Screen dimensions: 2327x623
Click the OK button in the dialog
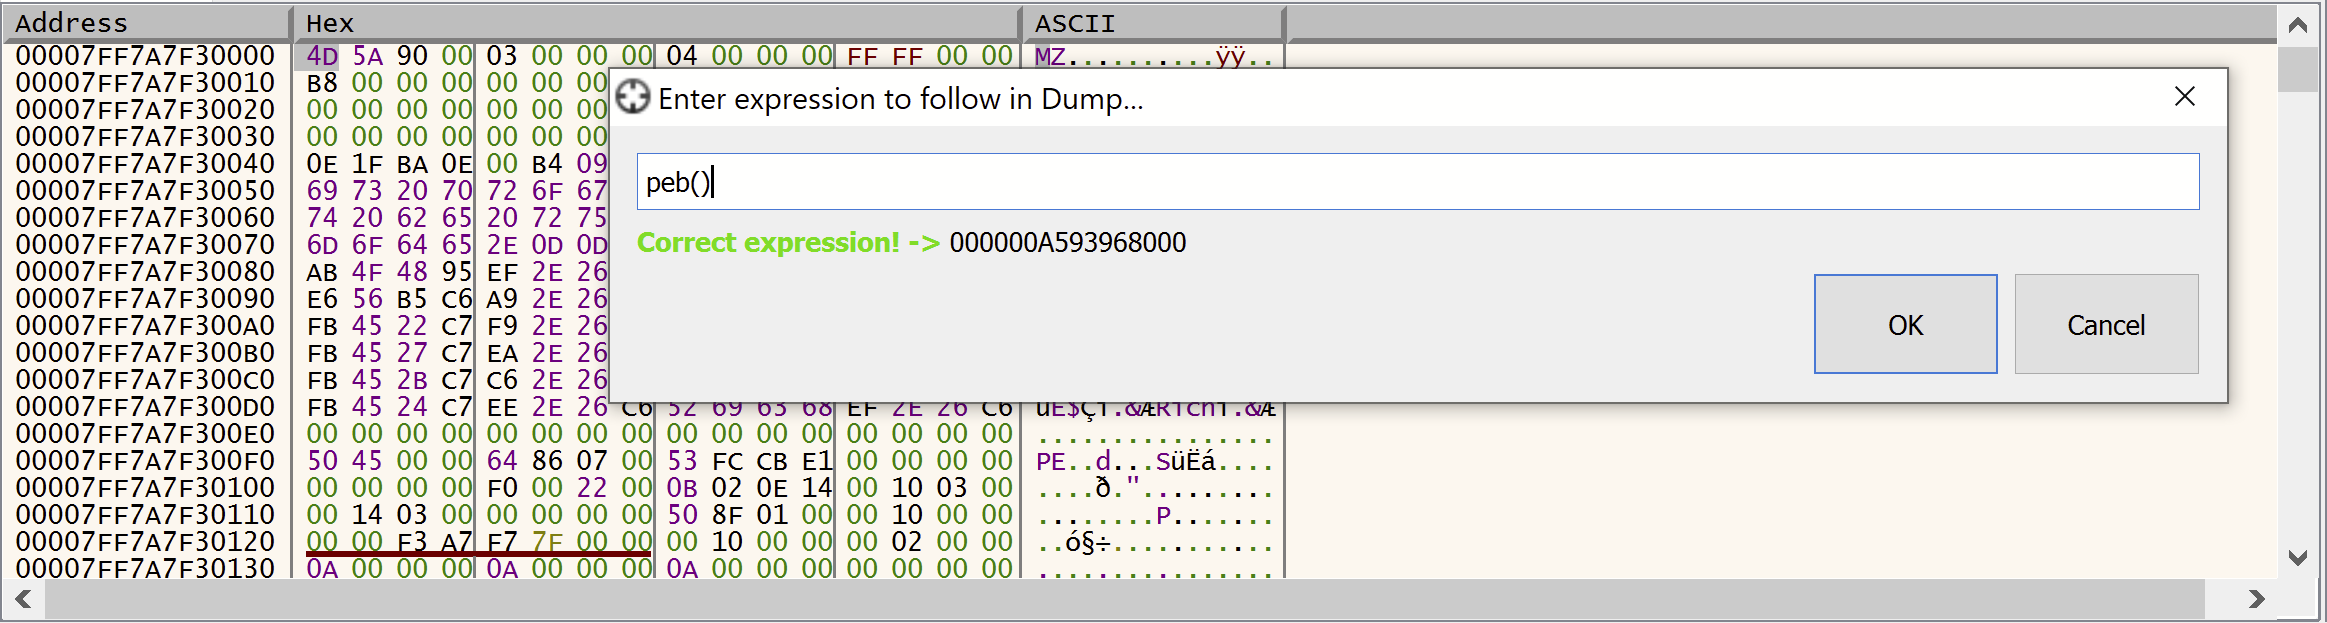pyautogui.click(x=1905, y=324)
